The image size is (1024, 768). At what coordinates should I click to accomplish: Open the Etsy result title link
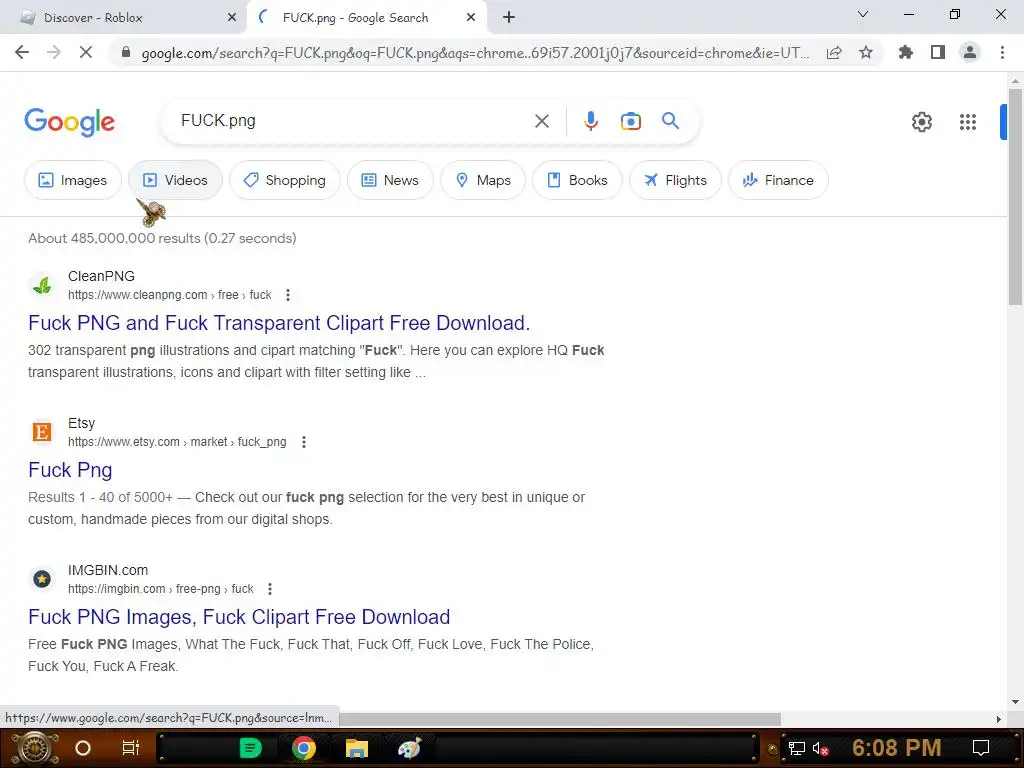pyautogui.click(x=70, y=470)
